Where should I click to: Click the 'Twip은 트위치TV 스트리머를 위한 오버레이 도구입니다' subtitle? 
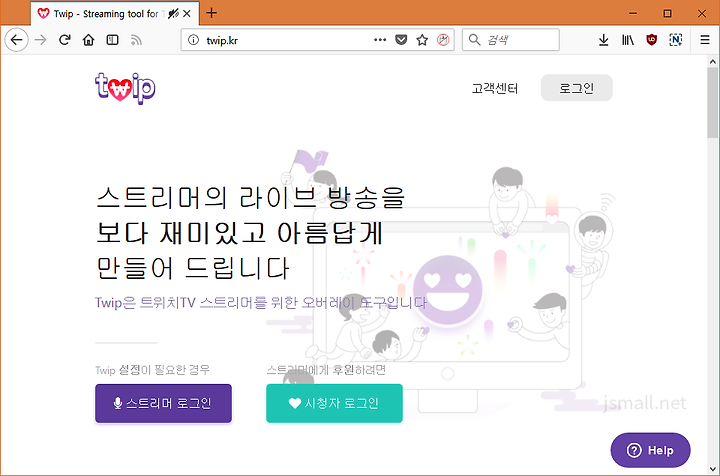(x=261, y=302)
